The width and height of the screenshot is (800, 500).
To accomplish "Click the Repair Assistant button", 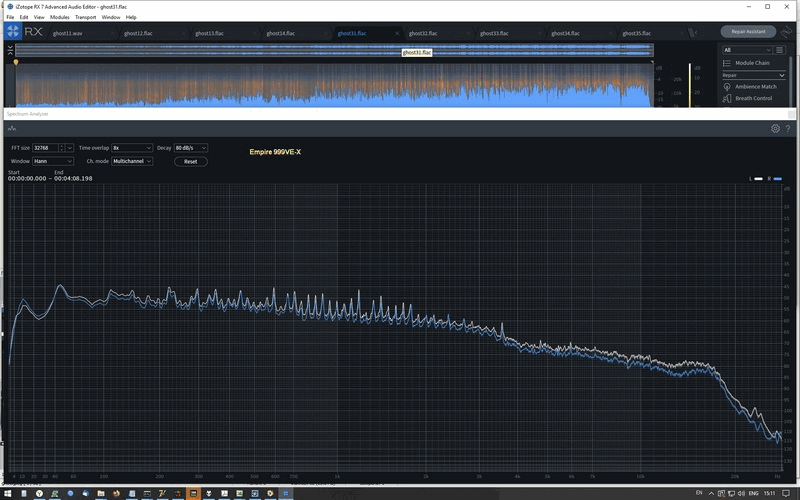I will (748, 32).
